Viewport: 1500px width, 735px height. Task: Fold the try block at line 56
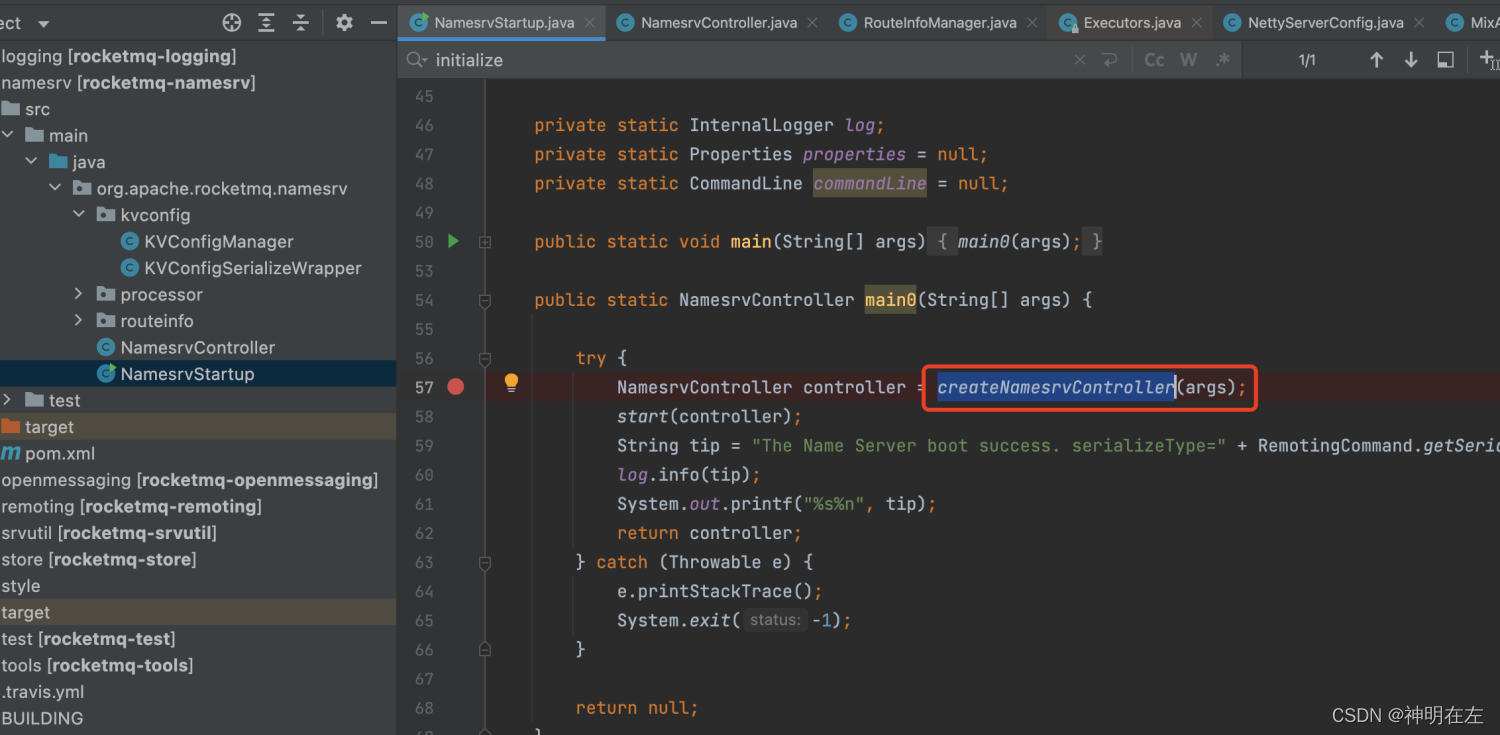(485, 358)
